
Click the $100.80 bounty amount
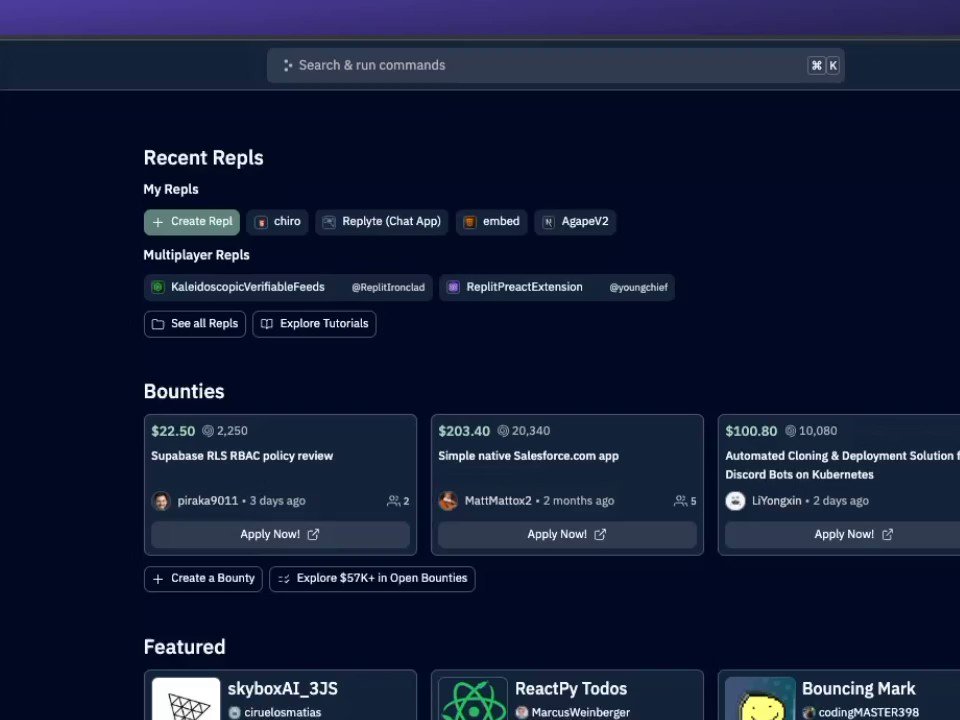(751, 431)
